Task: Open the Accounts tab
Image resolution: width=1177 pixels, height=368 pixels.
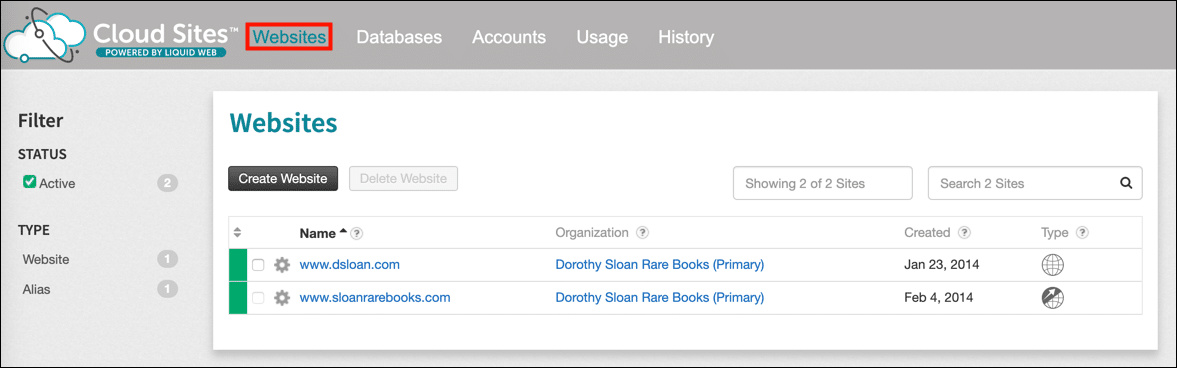Action: 509,37
